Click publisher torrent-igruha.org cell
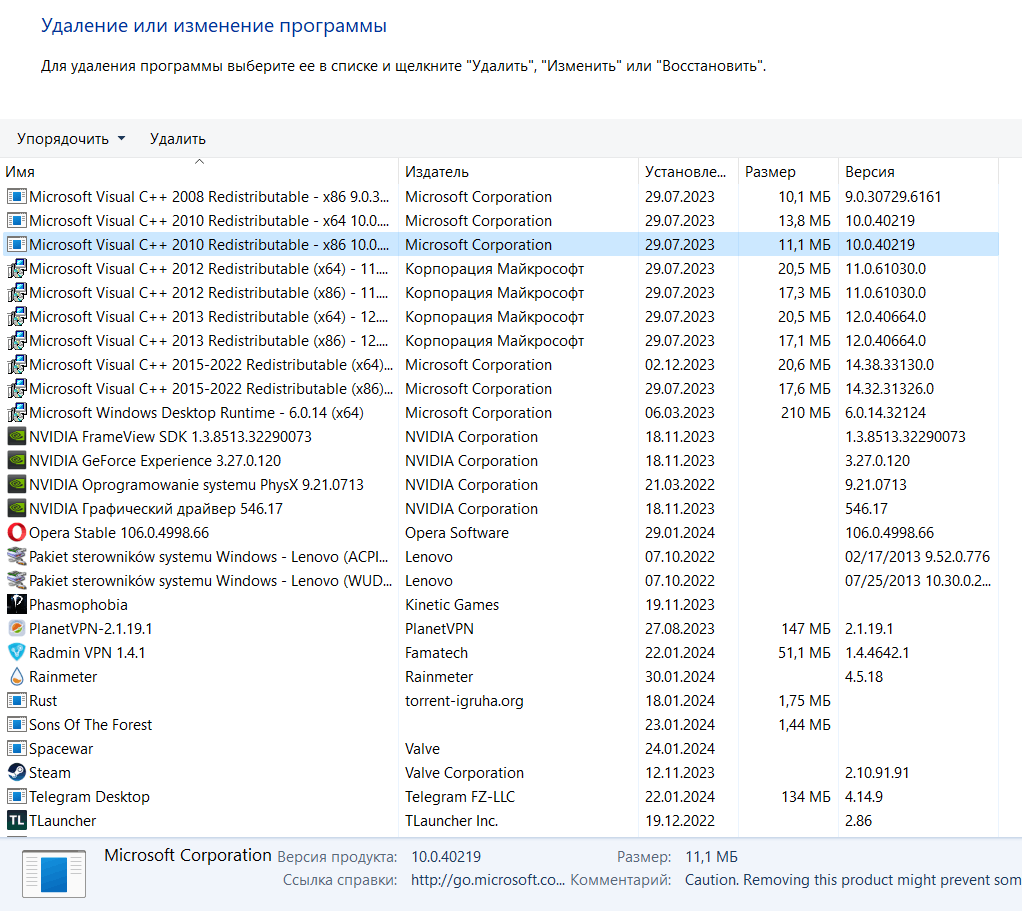 [x=464, y=701]
